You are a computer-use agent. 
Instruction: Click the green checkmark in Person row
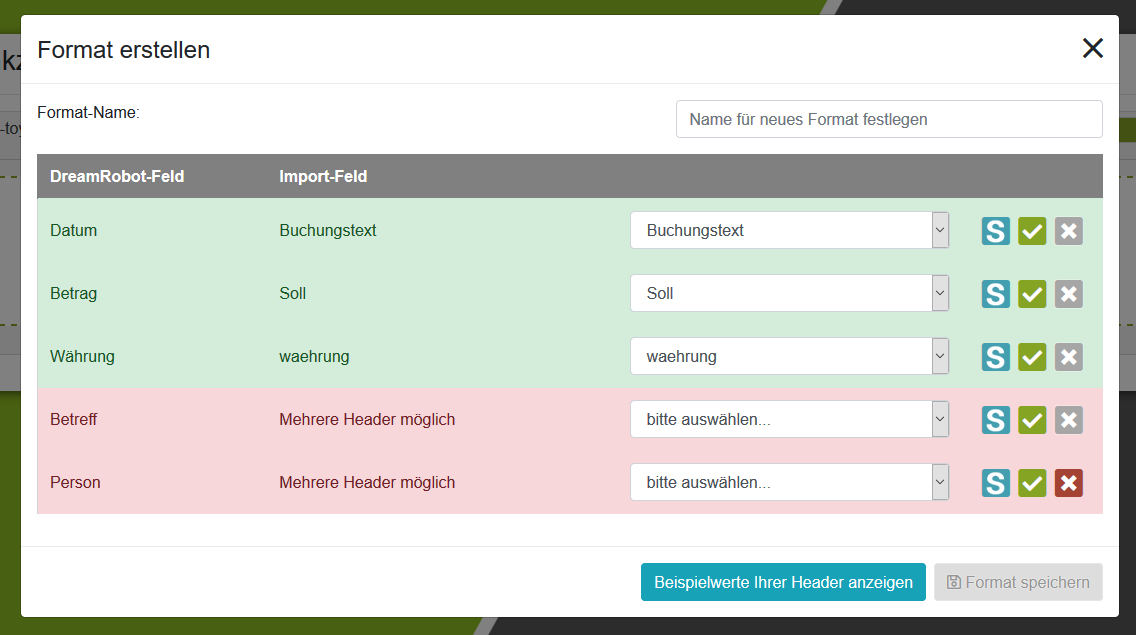pos(1032,483)
